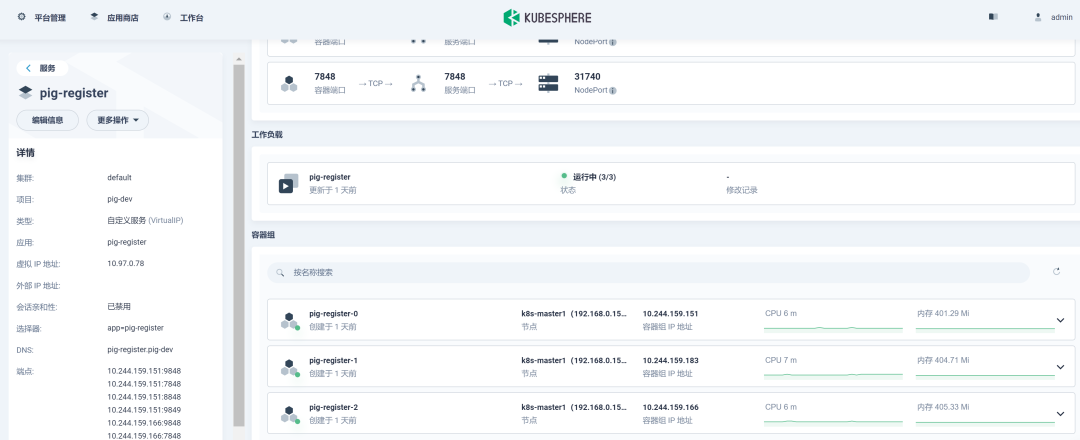Go back to 服务 list
This screenshot has height=440, width=1080.
pos(41,68)
